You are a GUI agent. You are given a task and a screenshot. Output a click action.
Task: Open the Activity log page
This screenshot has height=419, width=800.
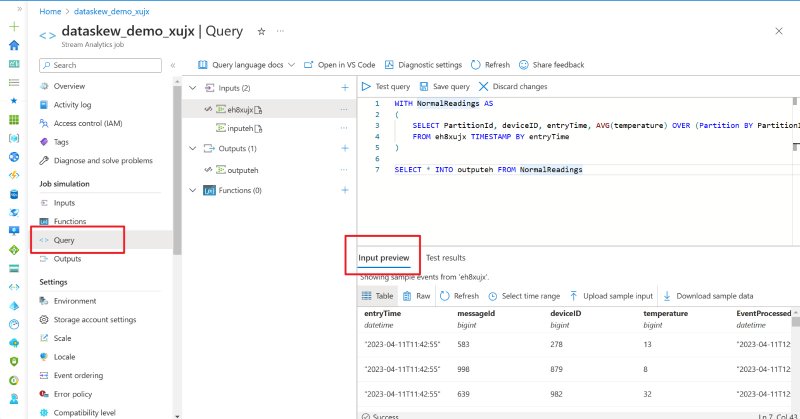[x=72, y=105]
